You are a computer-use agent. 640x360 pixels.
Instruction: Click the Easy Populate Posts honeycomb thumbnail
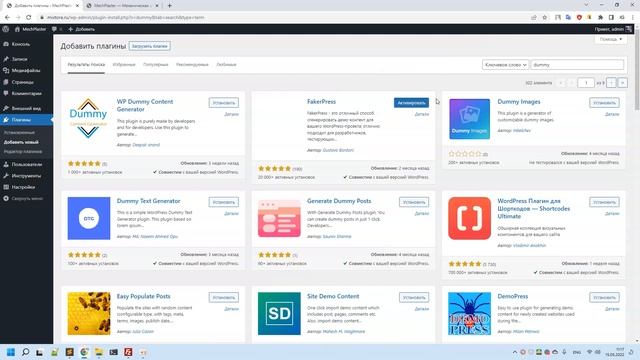(x=89, y=313)
